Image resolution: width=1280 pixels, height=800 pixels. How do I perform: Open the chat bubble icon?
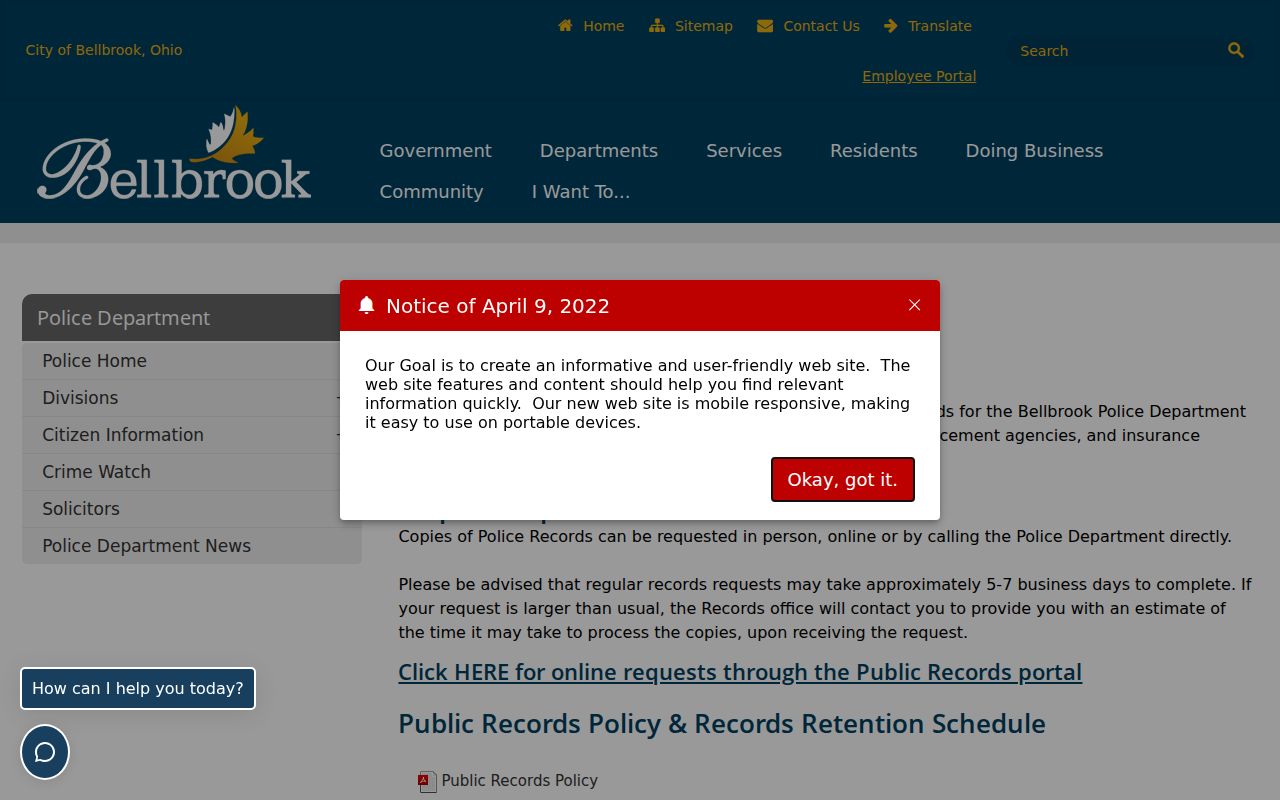(x=45, y=752)
